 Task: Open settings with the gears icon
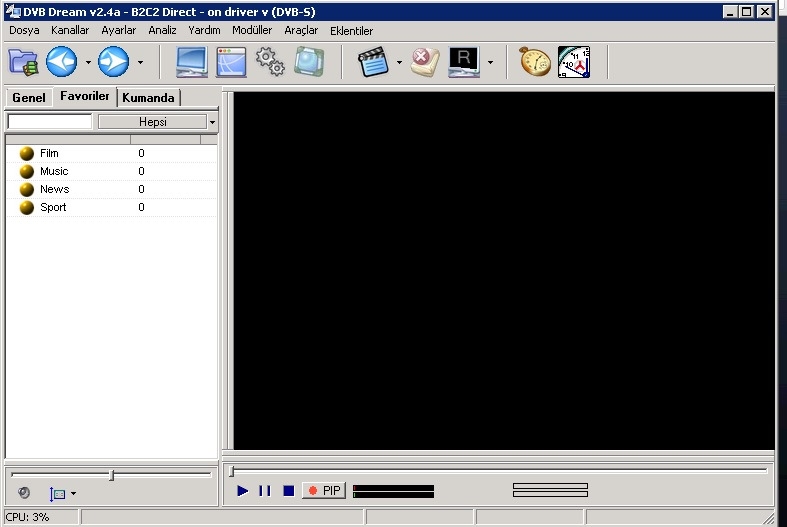click(270, 62)
